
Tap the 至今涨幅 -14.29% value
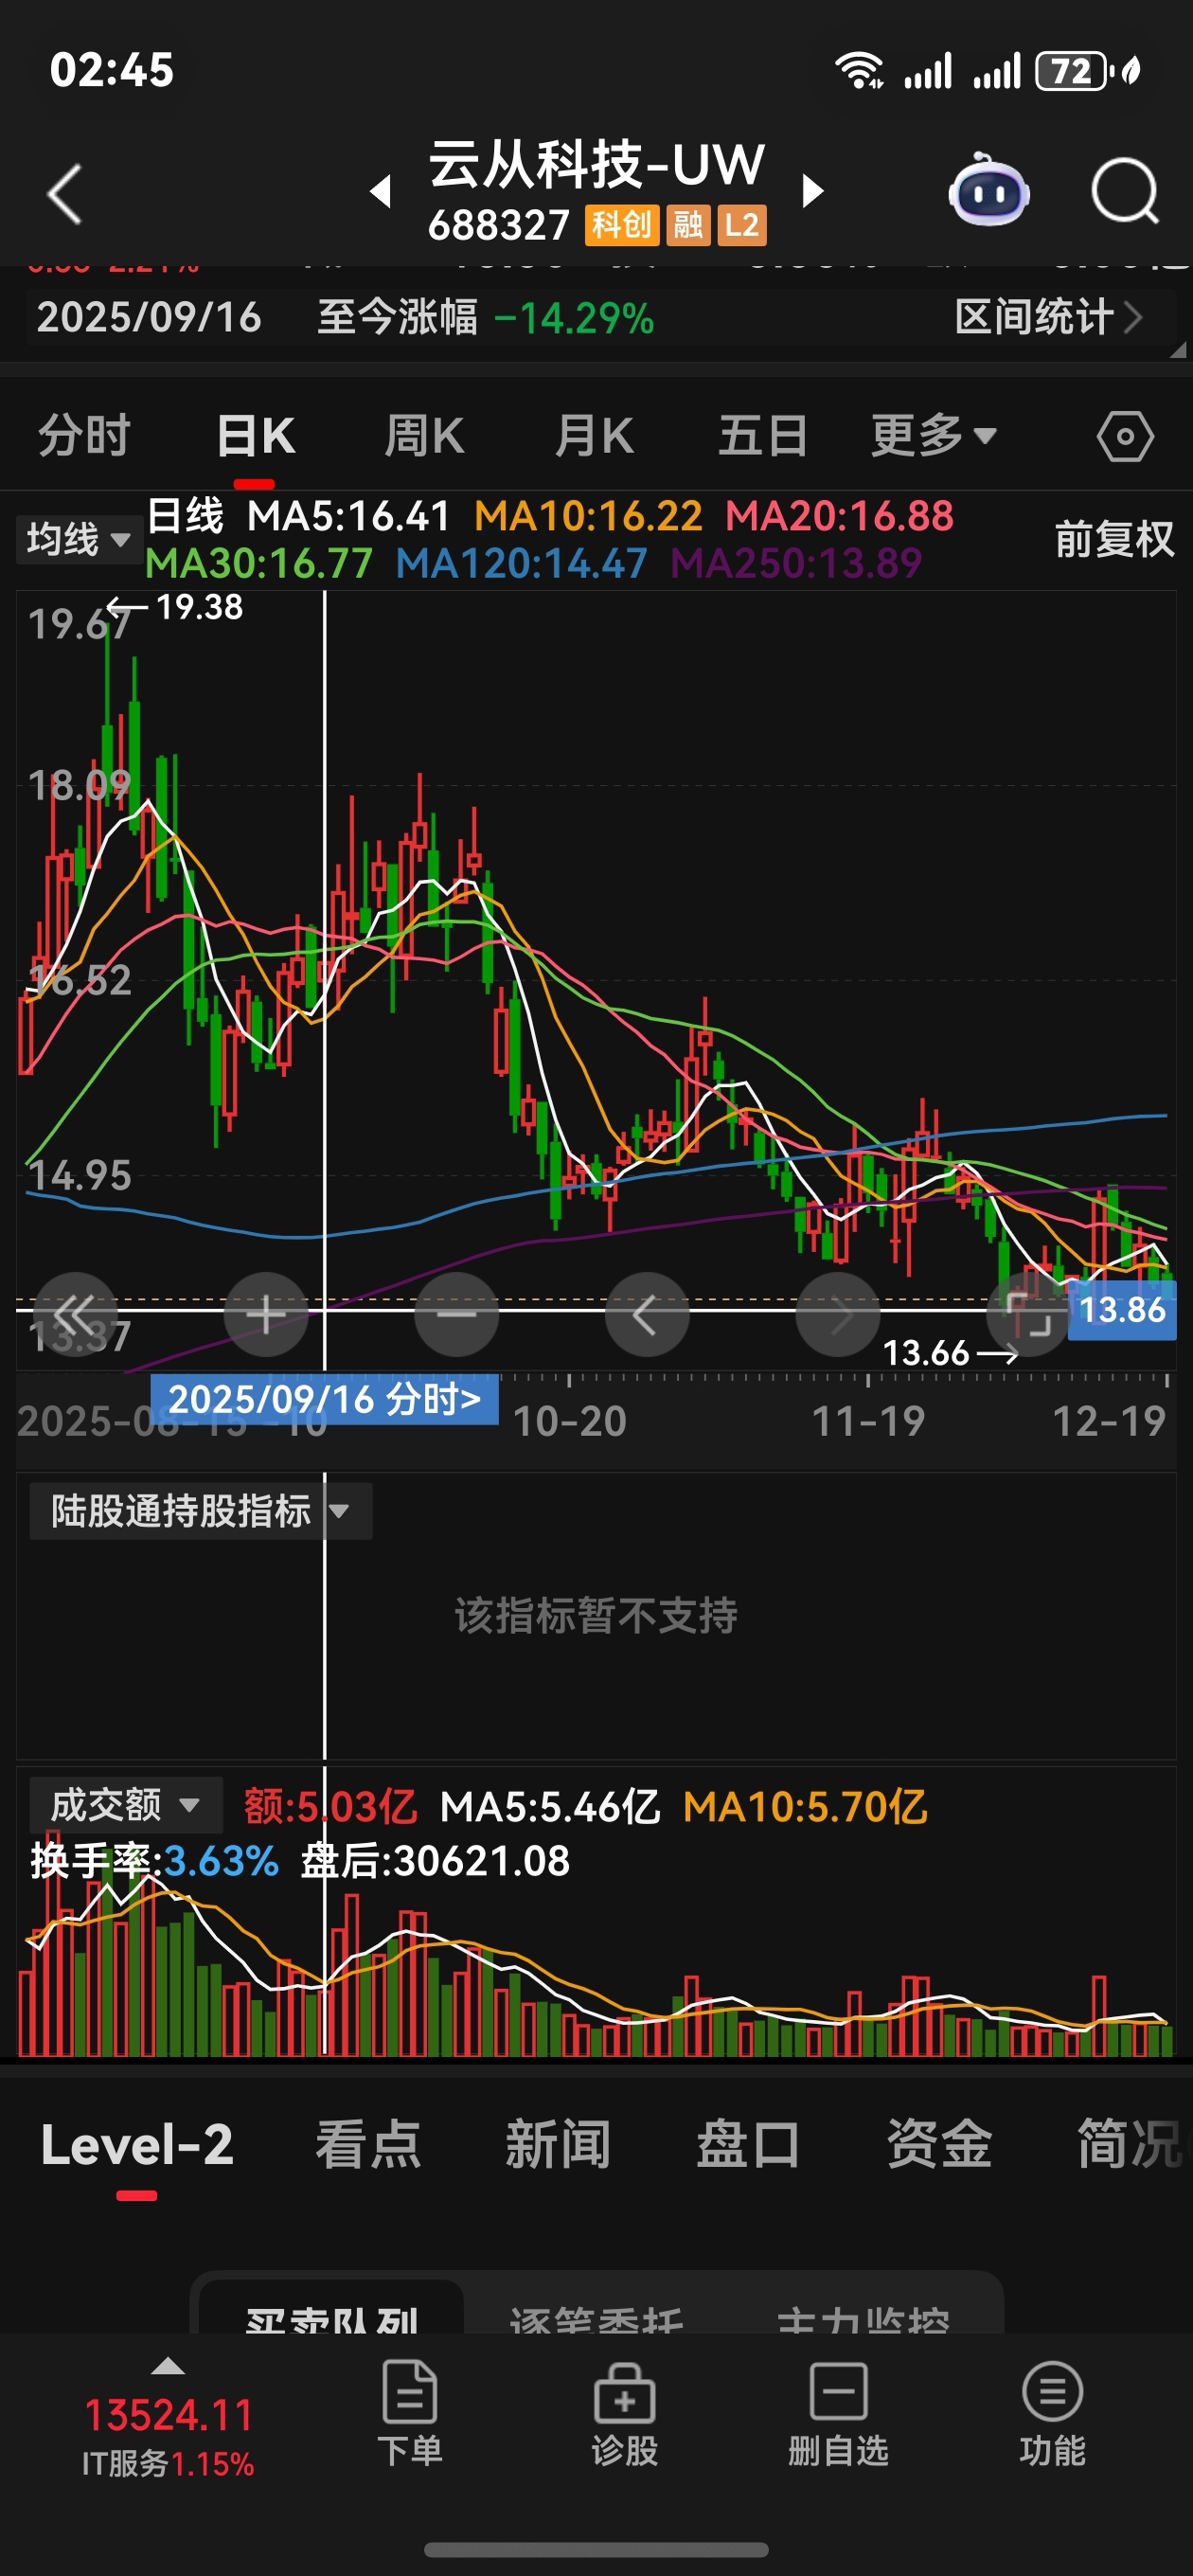tap(486, 318)
